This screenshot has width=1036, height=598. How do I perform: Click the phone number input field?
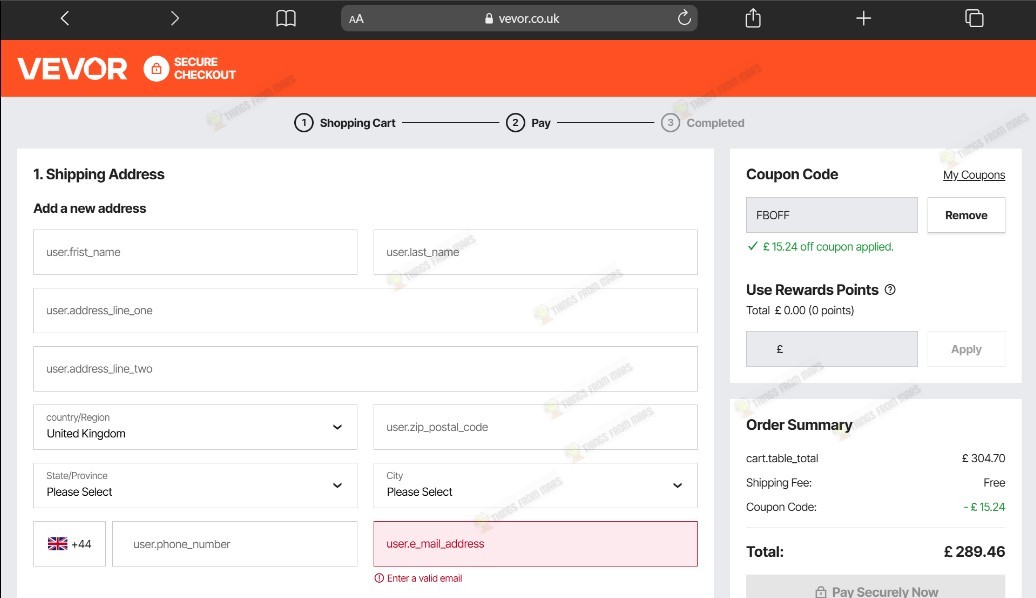[235, 544]
